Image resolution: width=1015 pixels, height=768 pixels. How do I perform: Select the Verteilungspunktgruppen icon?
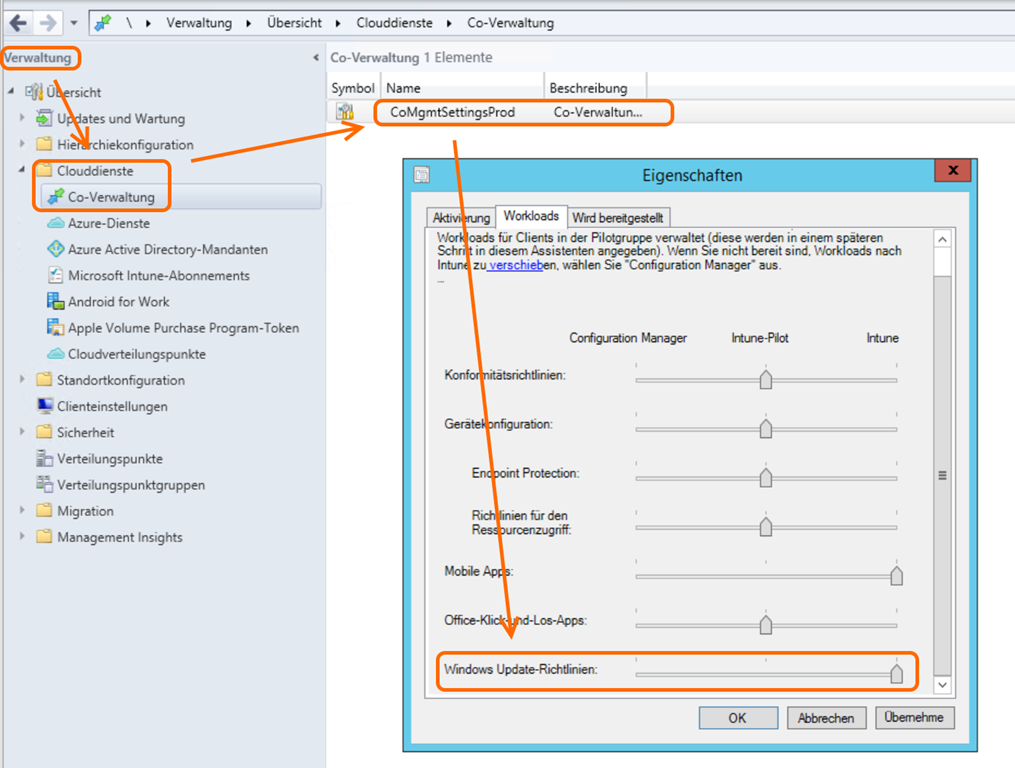click(44, 485)
